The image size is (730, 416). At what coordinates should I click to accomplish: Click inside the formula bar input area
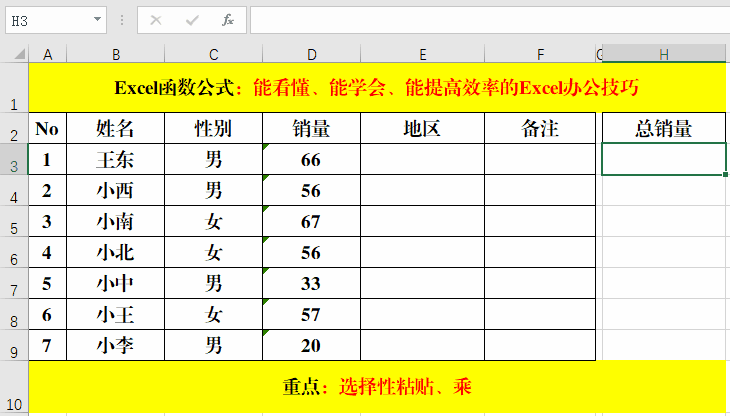pos(490,20)
